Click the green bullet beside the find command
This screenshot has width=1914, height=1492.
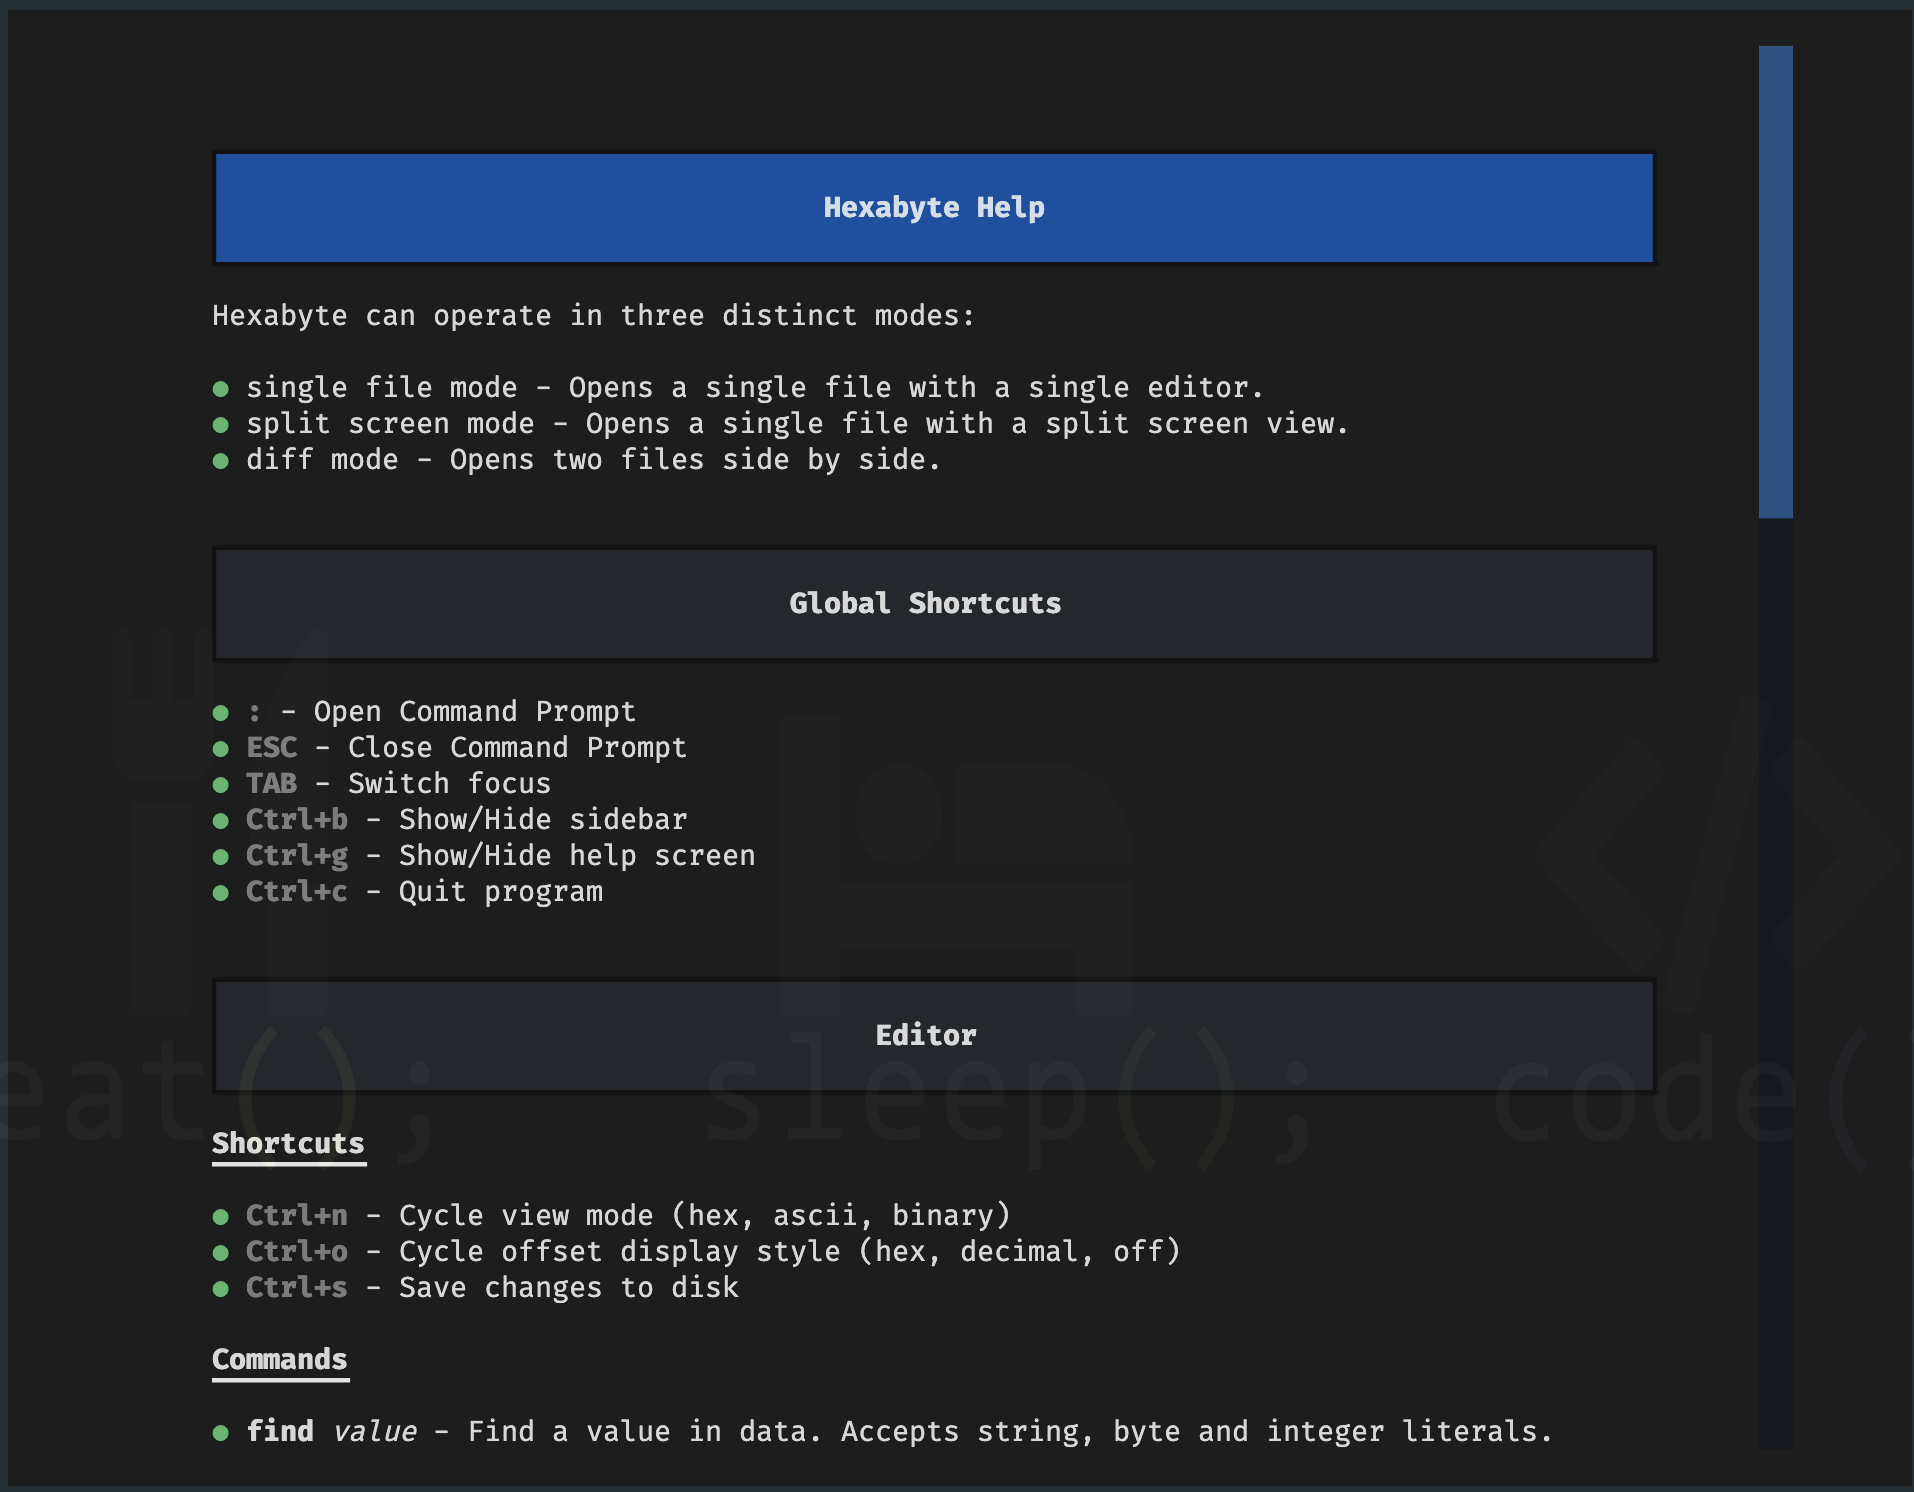221,1433
